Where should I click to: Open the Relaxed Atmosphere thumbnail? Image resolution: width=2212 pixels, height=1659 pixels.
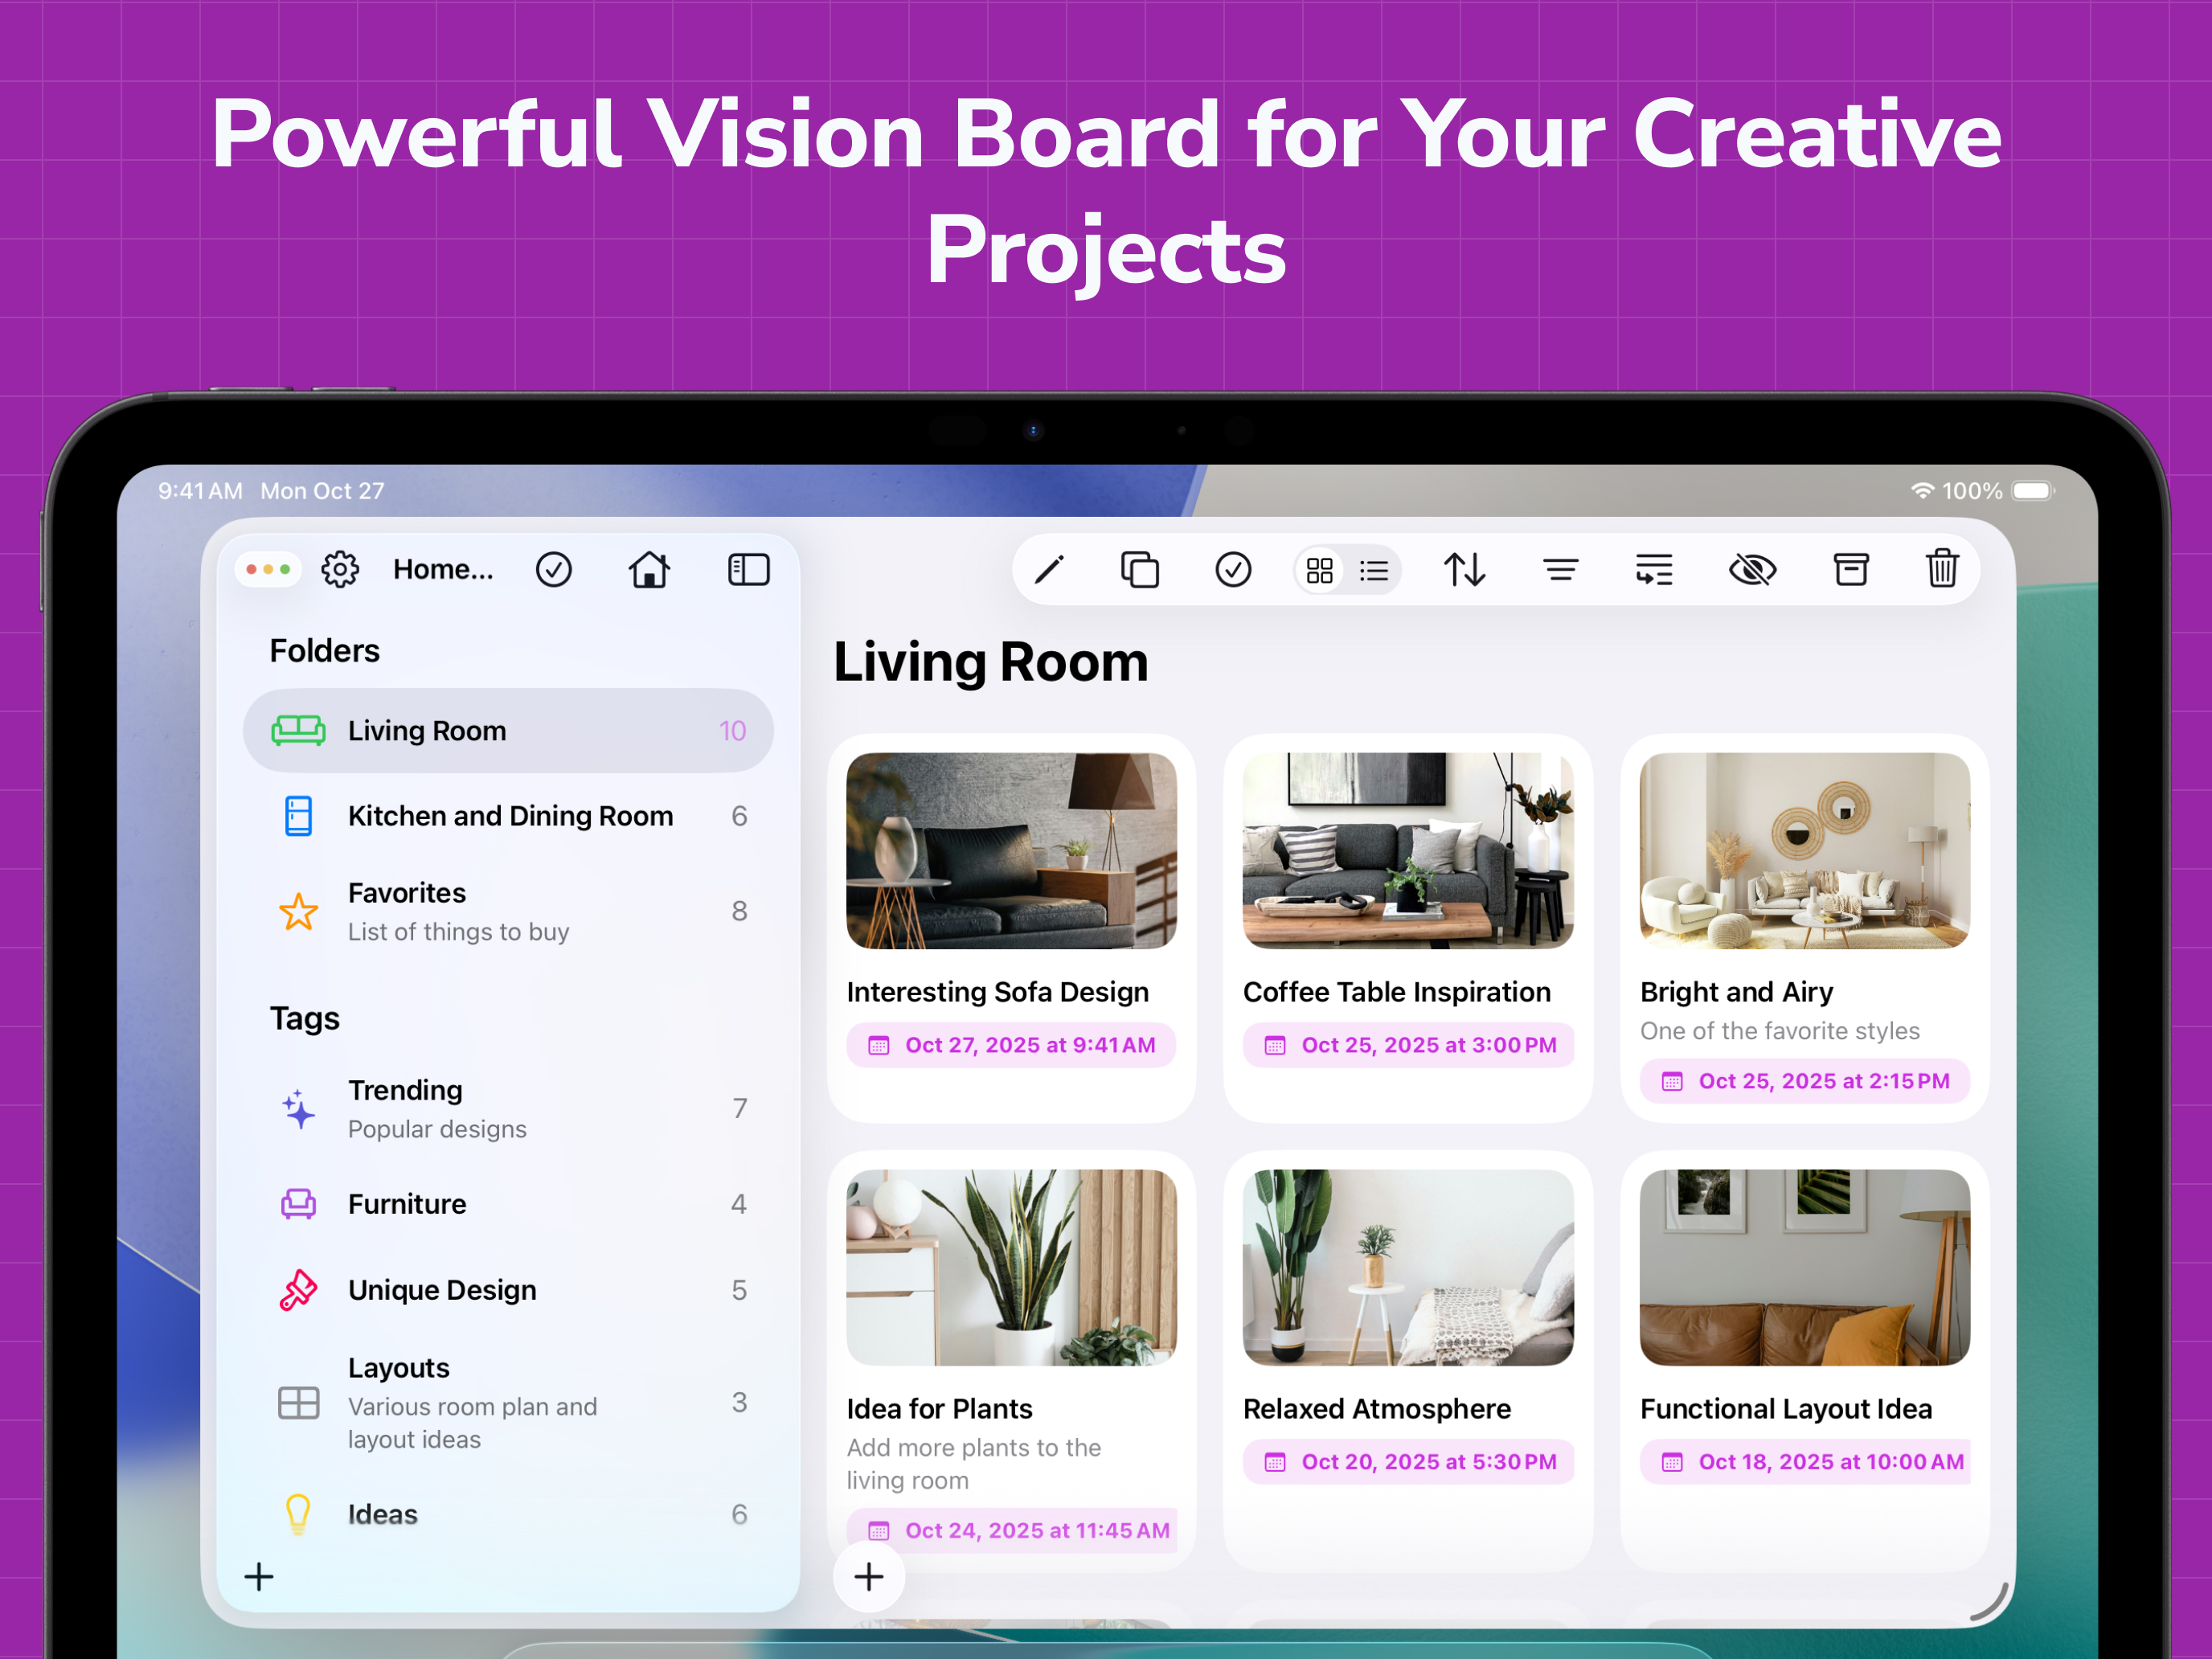pos(1408,1268)
